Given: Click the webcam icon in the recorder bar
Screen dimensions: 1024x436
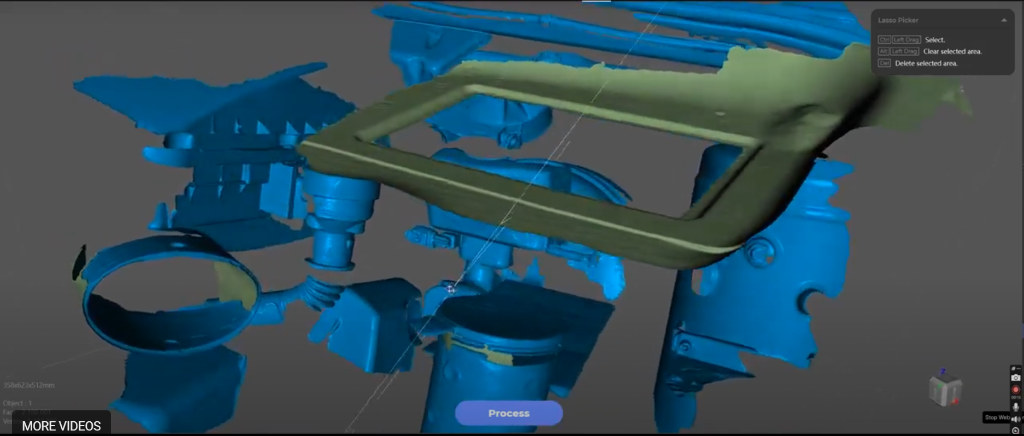Looking at the screenshot, I should (x=1016, y=430).
